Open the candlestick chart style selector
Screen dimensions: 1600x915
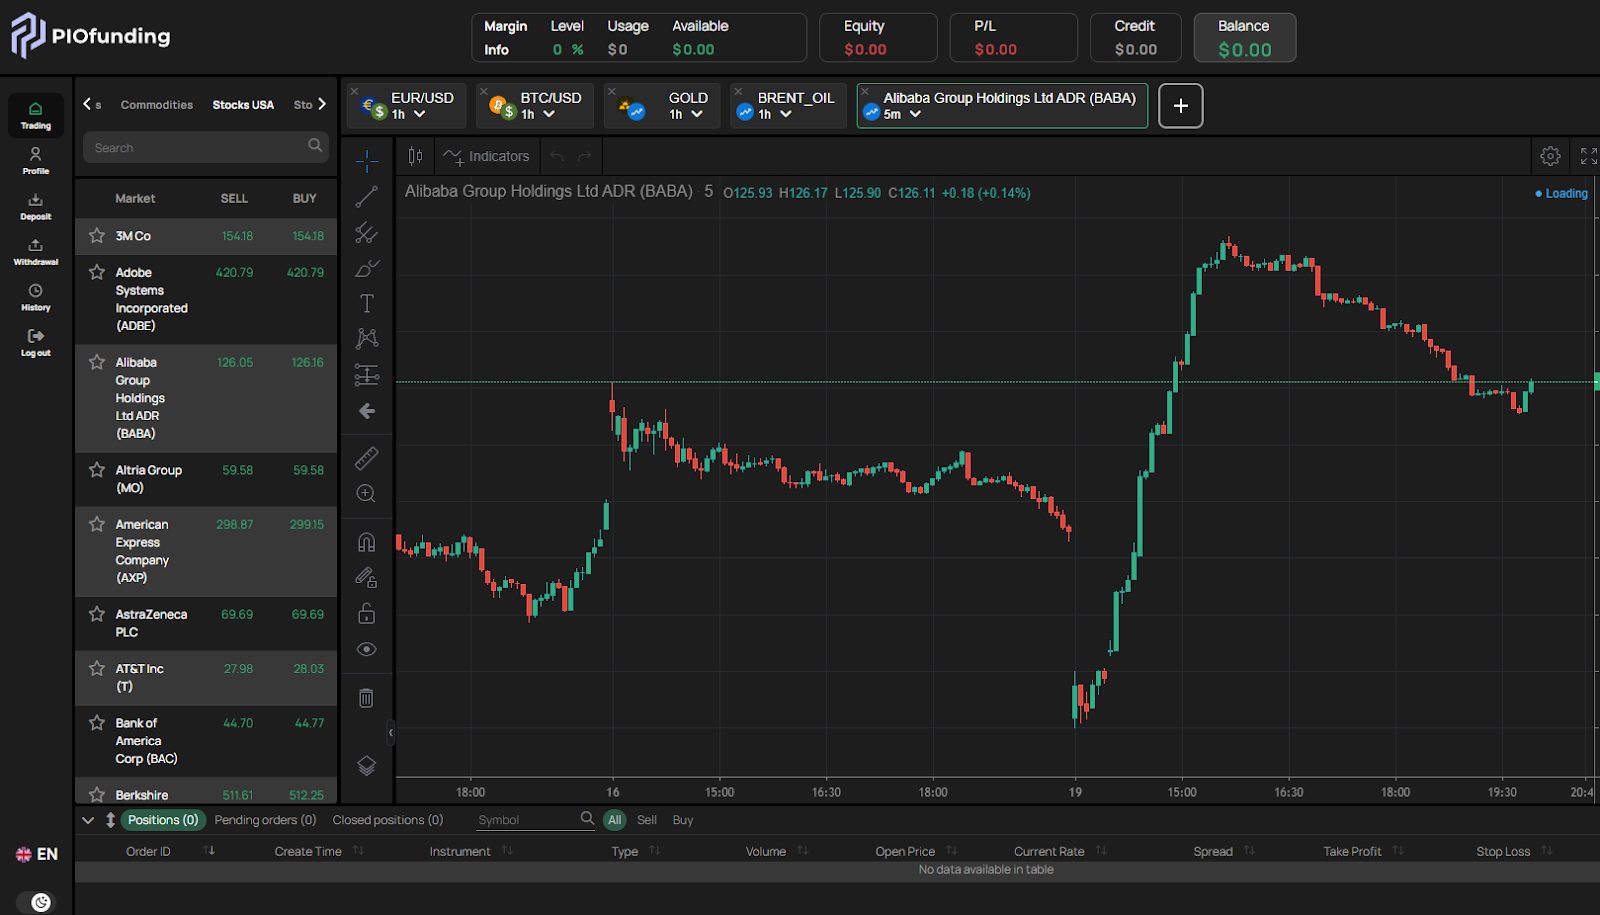pyautogui.click(x=416, y=156)
